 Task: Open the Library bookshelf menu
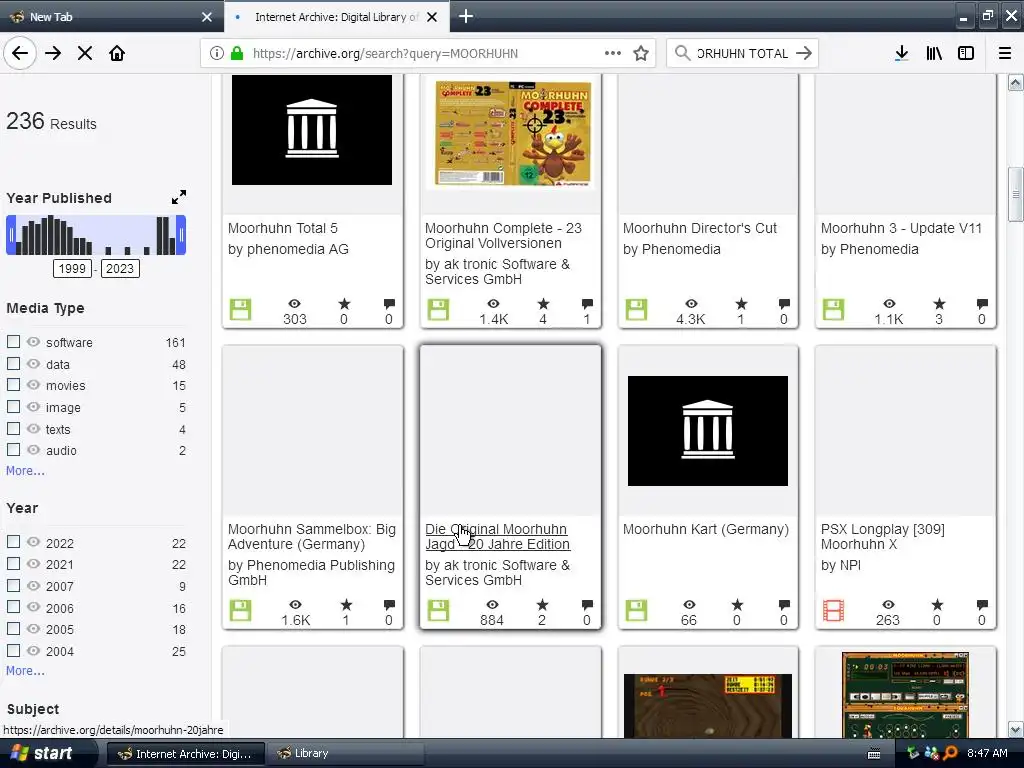point(934,53)
